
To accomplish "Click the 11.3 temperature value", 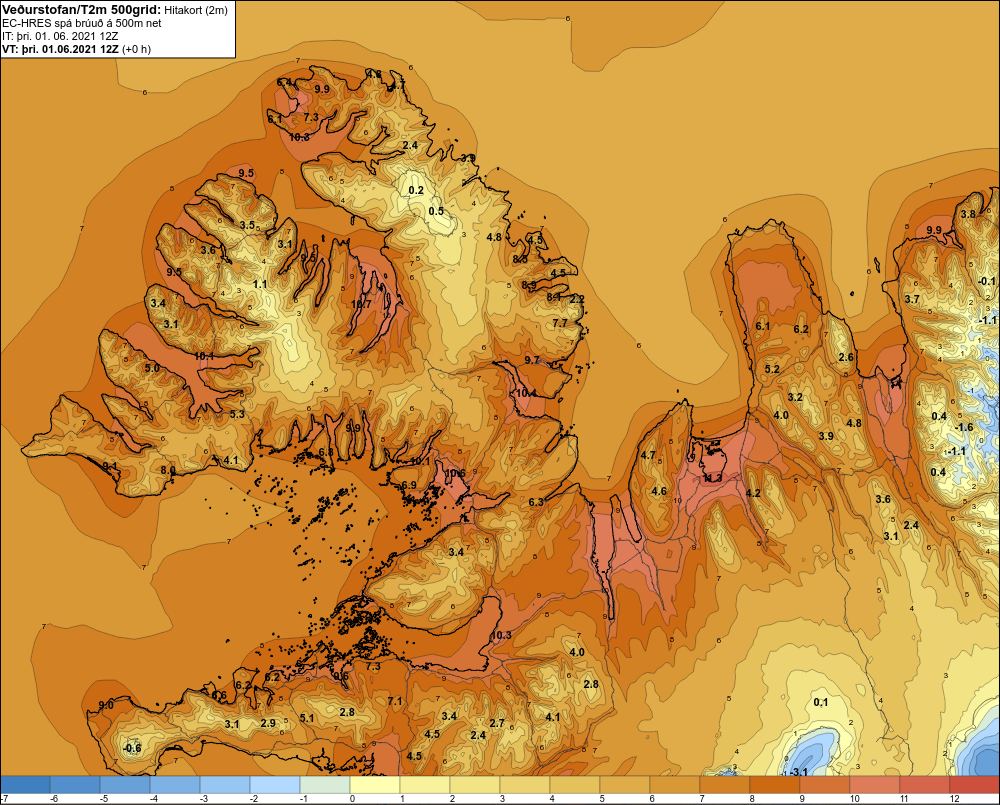I will [712, 478].
